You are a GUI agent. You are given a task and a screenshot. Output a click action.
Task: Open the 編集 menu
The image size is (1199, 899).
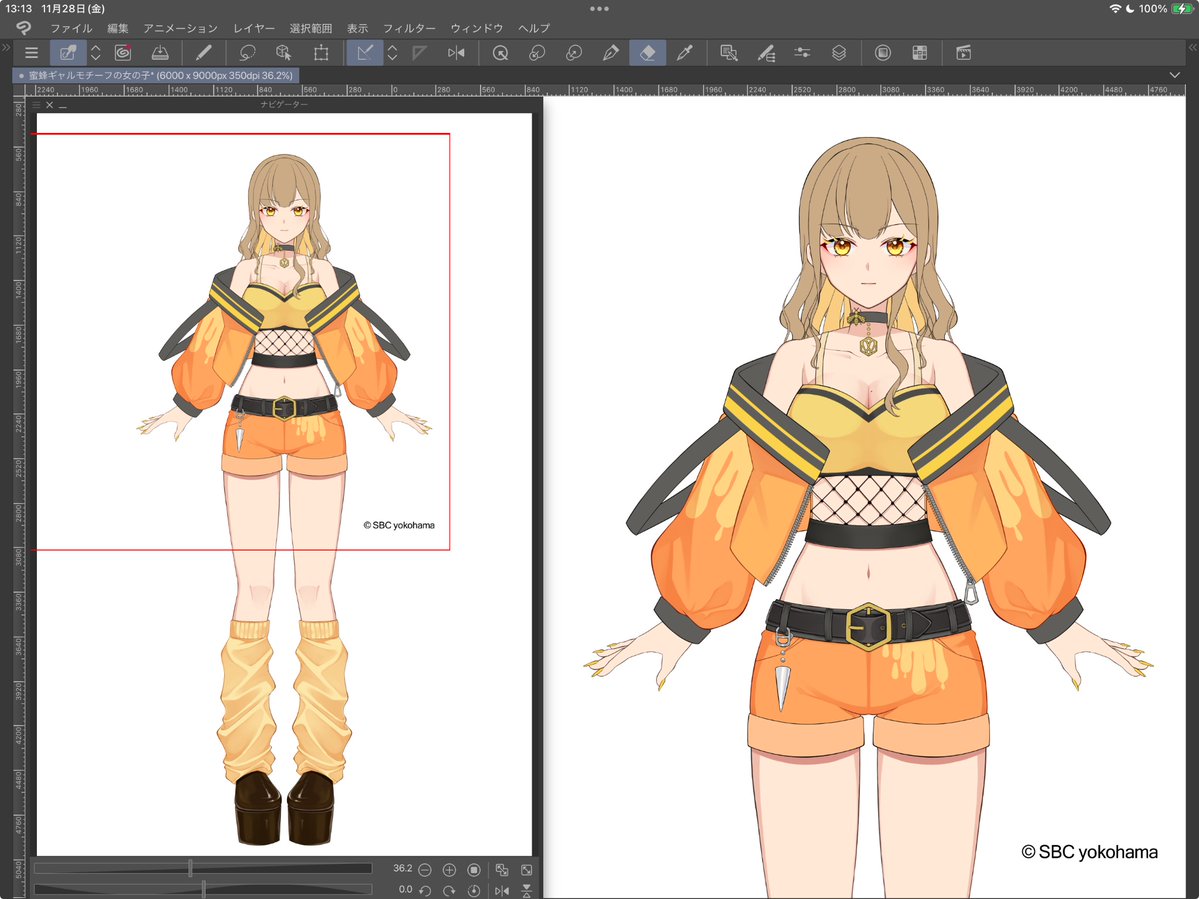[118, 28]
